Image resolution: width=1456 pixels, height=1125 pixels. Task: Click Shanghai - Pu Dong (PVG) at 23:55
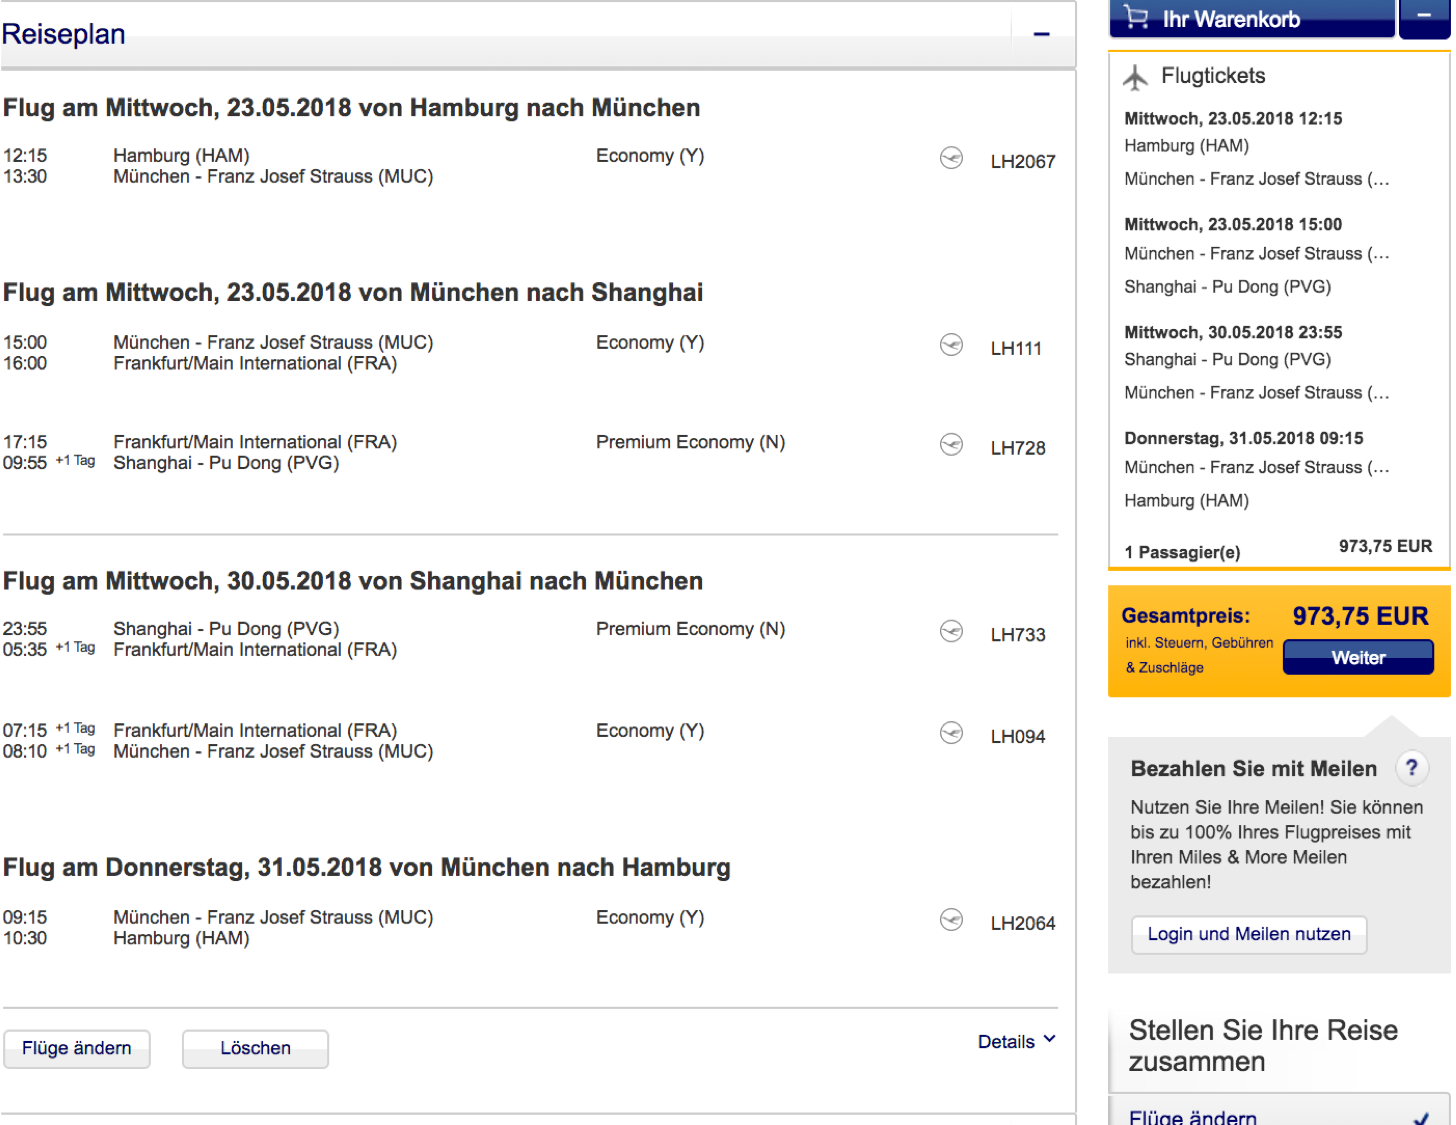[x=226, y=629]
